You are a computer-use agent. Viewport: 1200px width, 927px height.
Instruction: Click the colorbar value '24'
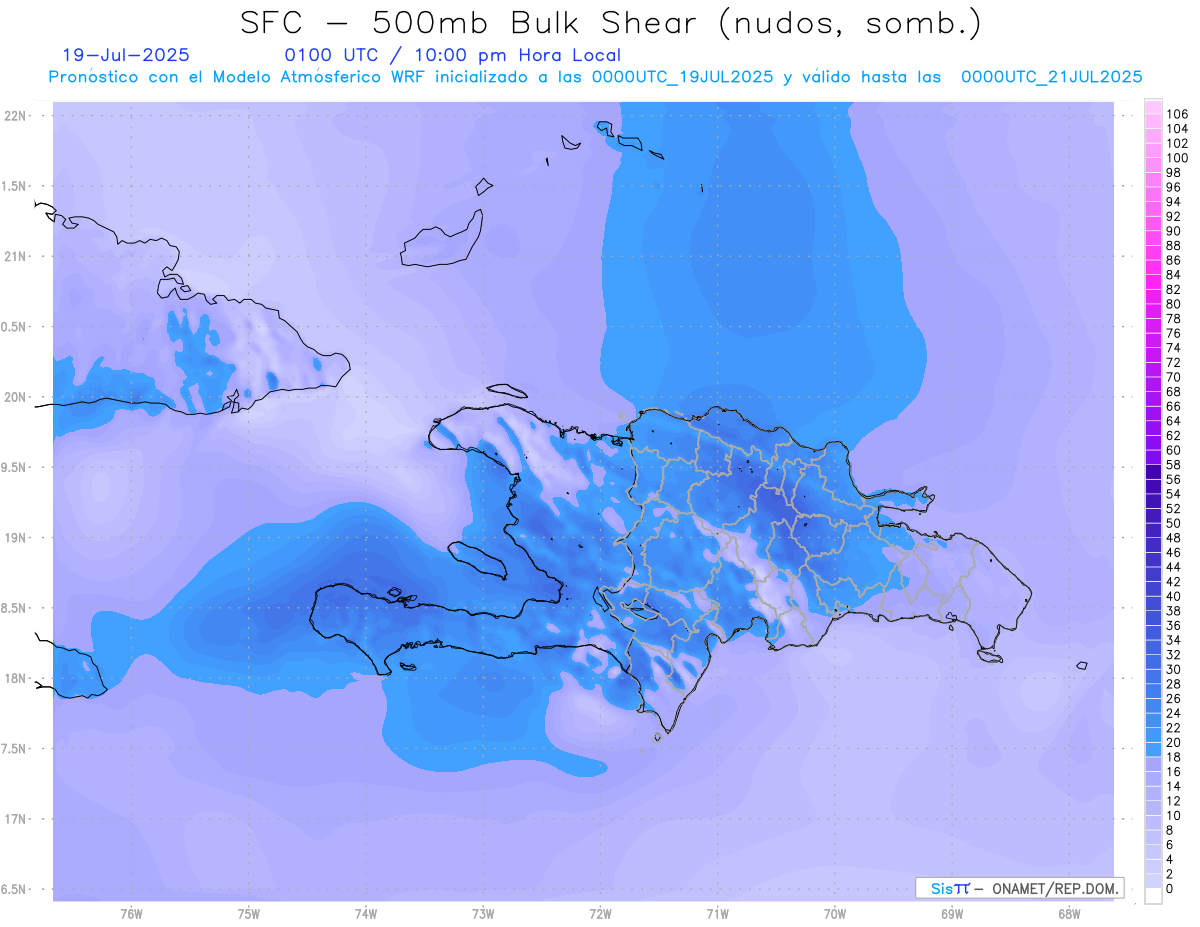1174,713
